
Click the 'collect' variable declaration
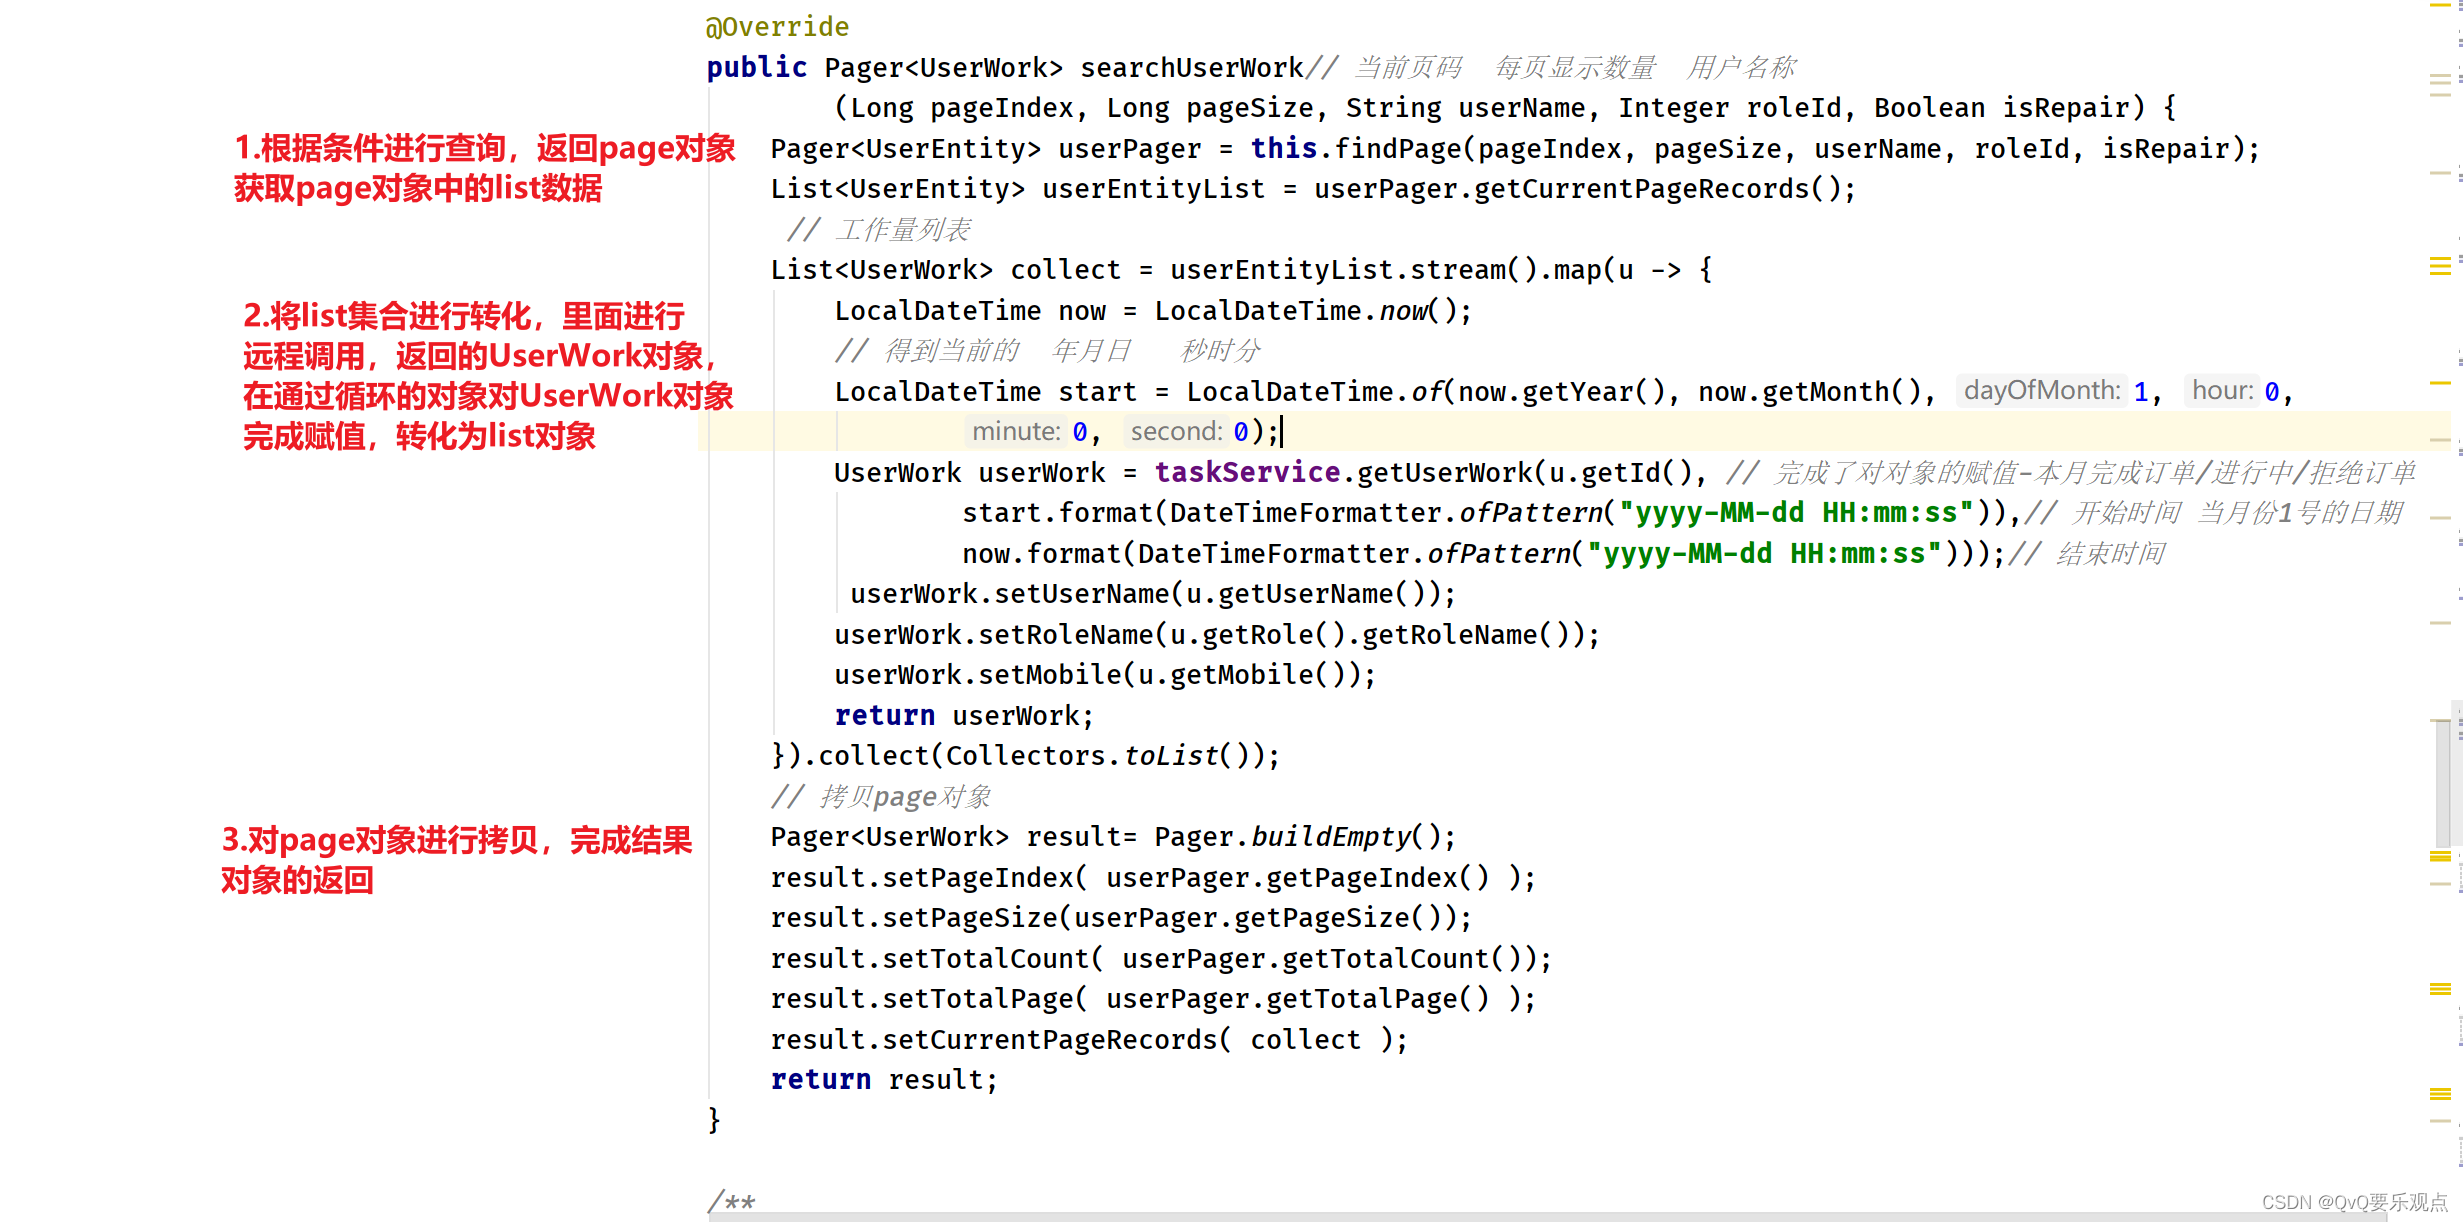click(1065, 270)
